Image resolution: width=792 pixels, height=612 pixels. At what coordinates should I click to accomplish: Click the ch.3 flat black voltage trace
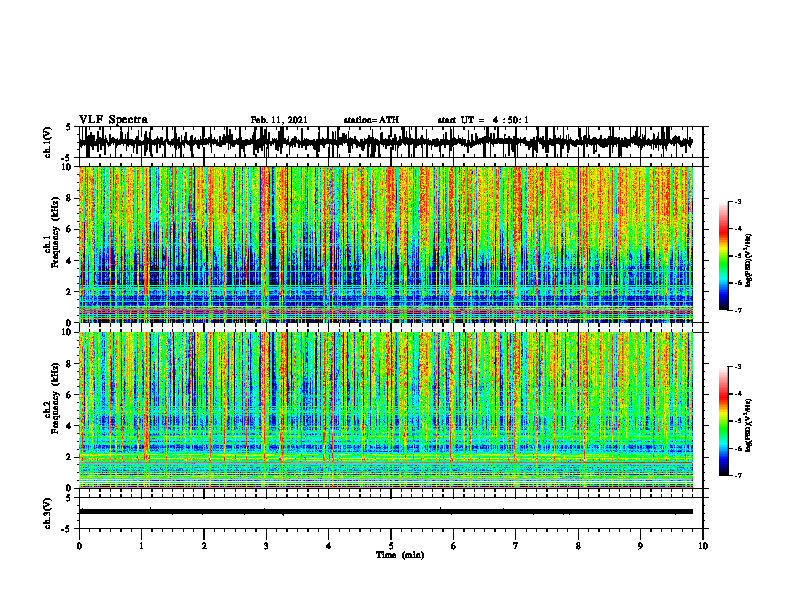[386, 512]
